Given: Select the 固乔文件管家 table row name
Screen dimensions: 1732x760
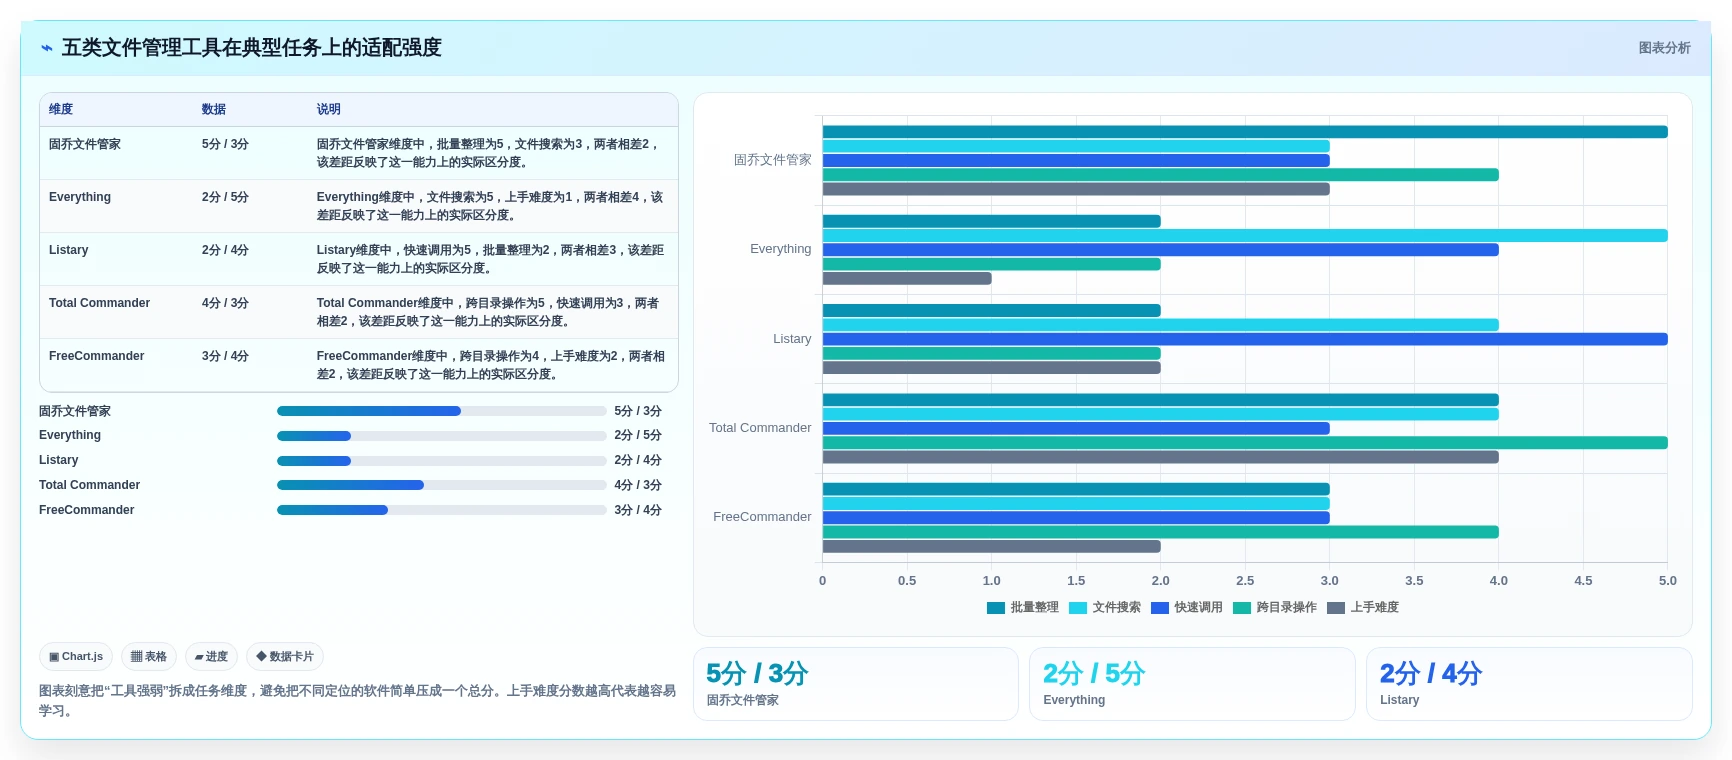Looking at the screenshot, I should tap(85, 144).
